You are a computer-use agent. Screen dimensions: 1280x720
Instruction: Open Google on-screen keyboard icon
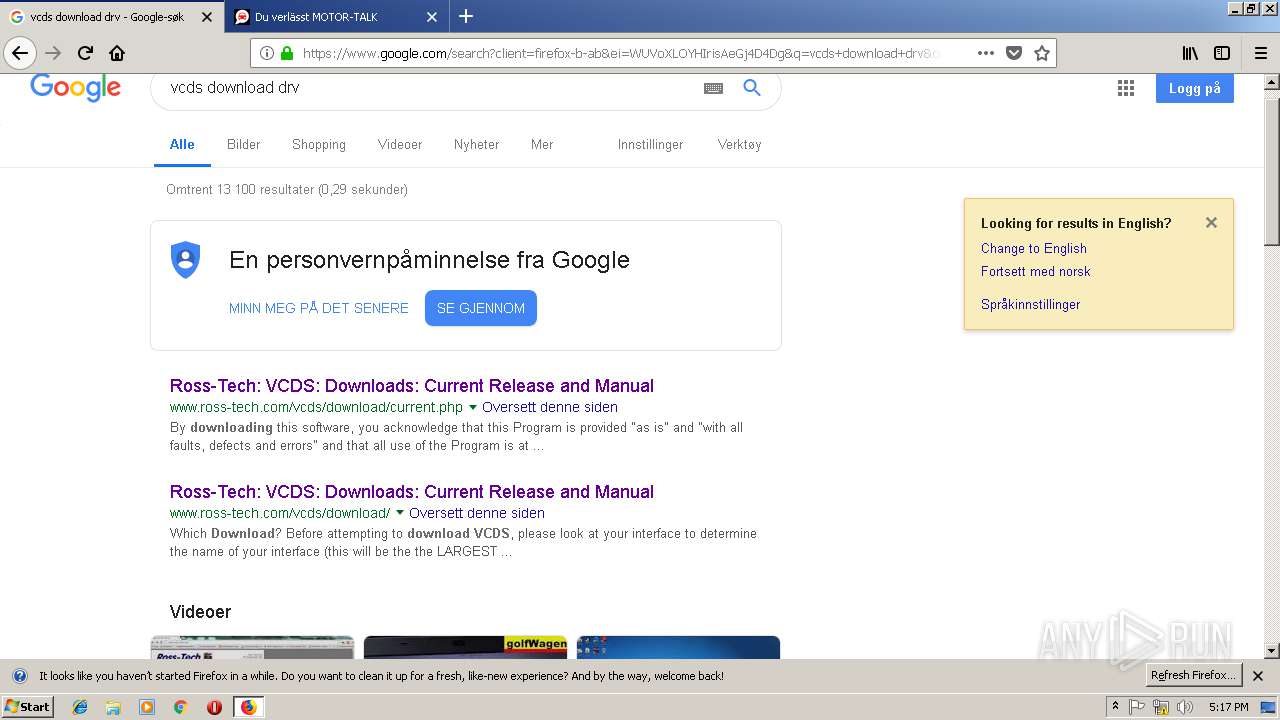tap(713, 88)
